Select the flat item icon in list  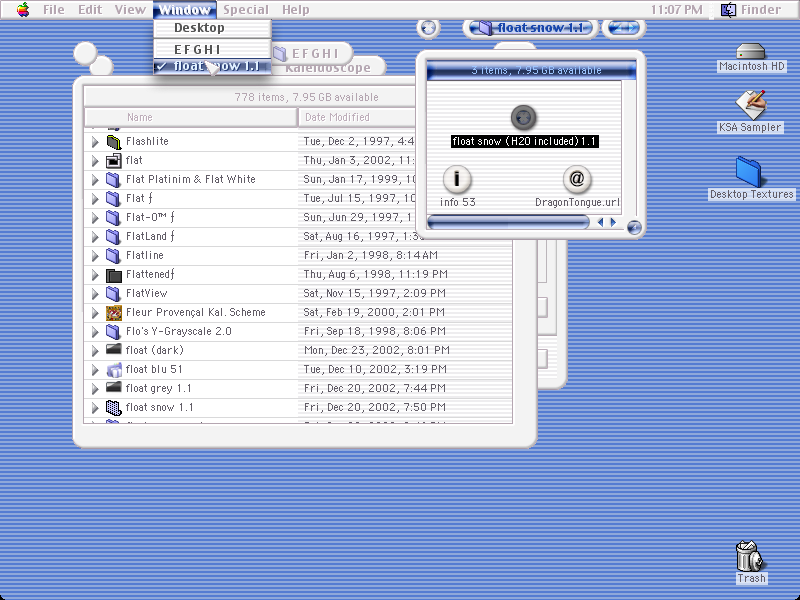click(114, 161)
